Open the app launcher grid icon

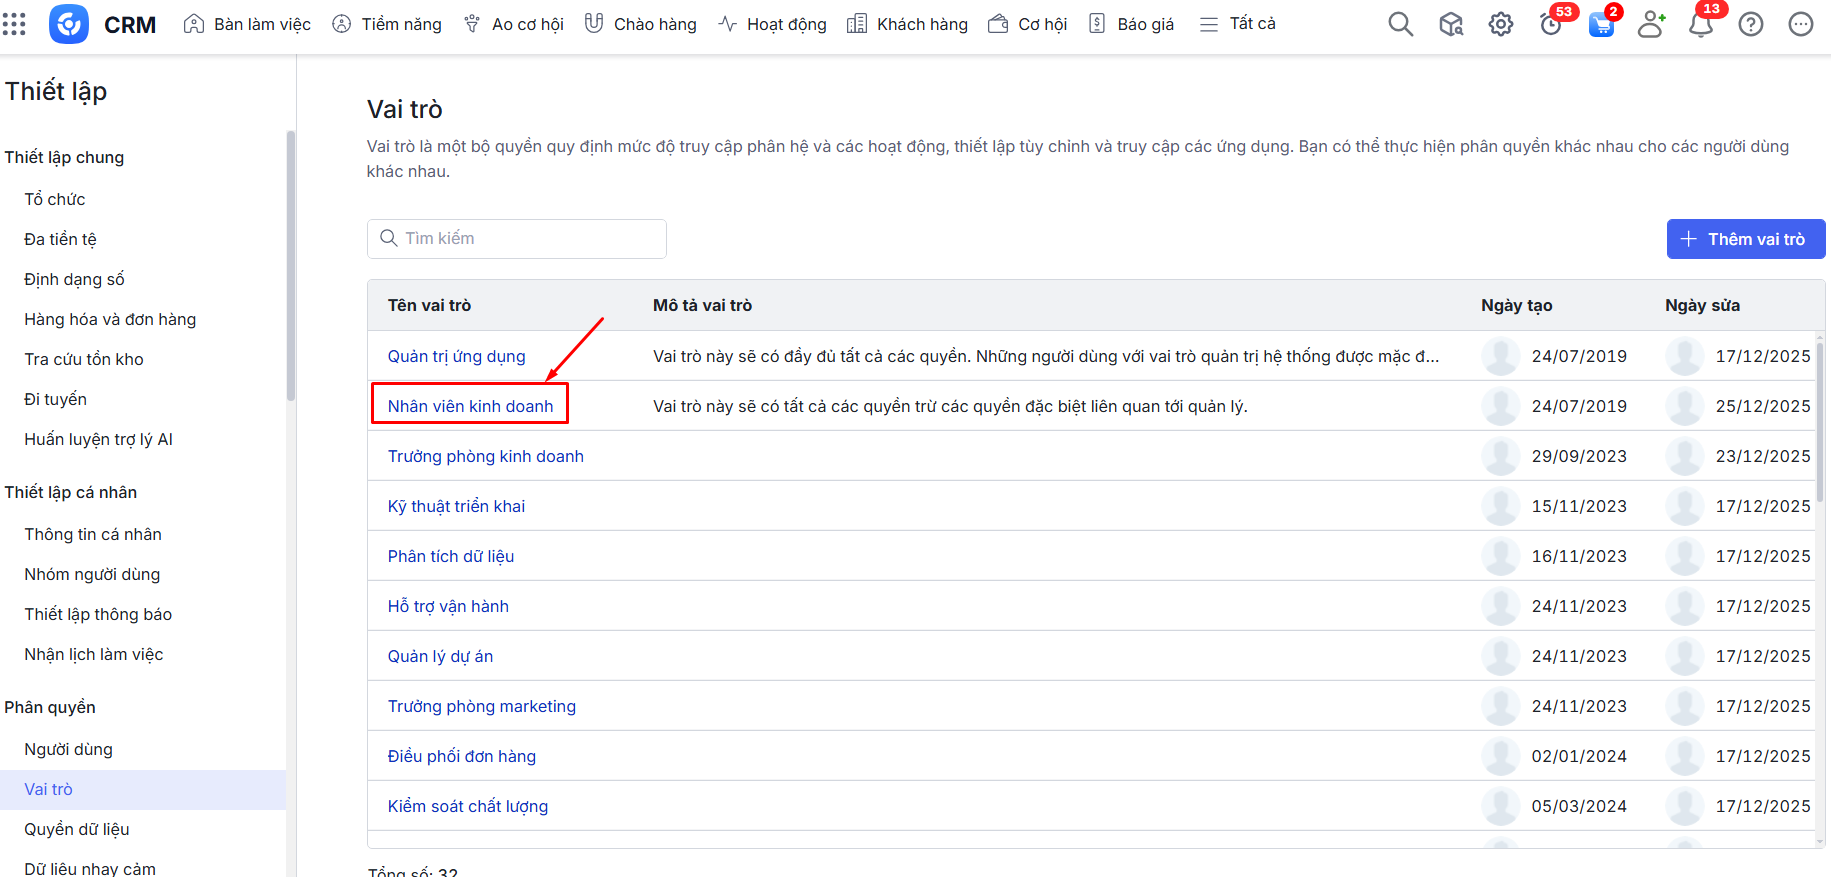[14, 24]
